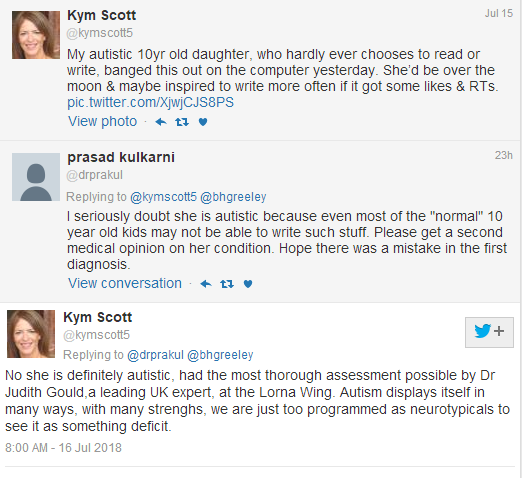Screen dimensions: 522x478
Task: Click the 23h timestamp
Action: point(504,155)
